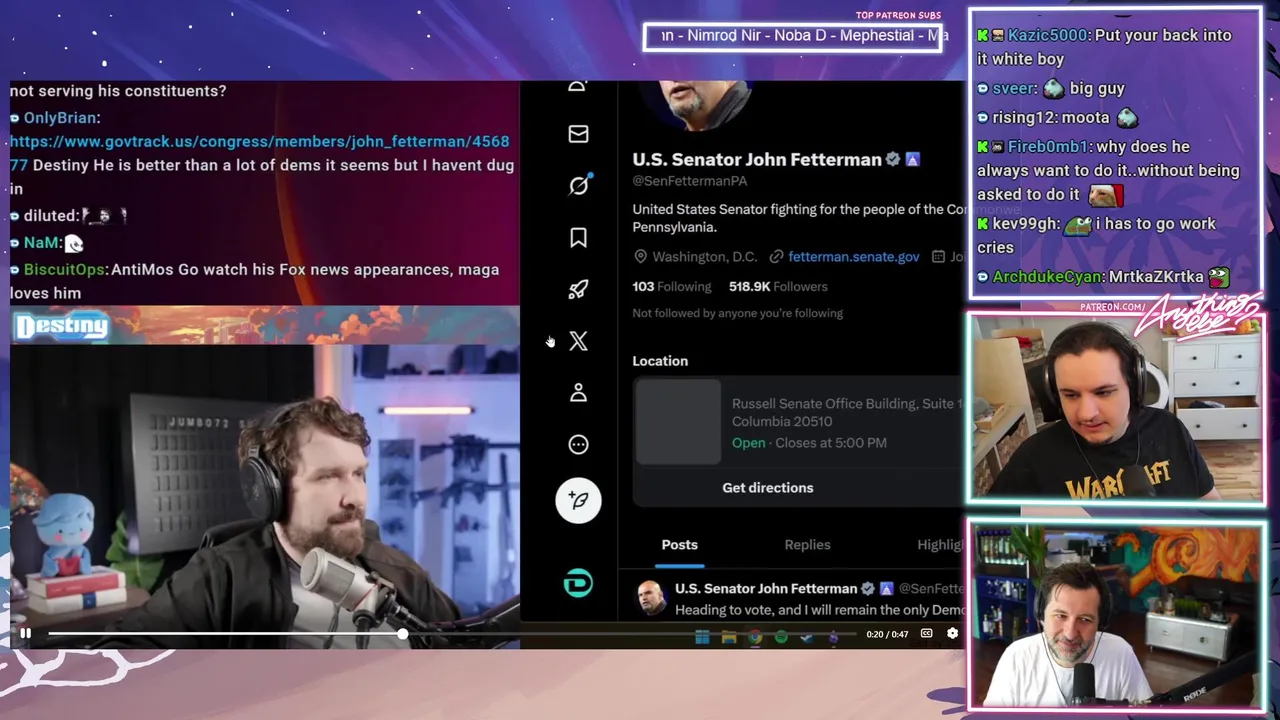Open Grok icon with blue notification dot
The width and height of the screenshot is (1280, 720).
579,186
